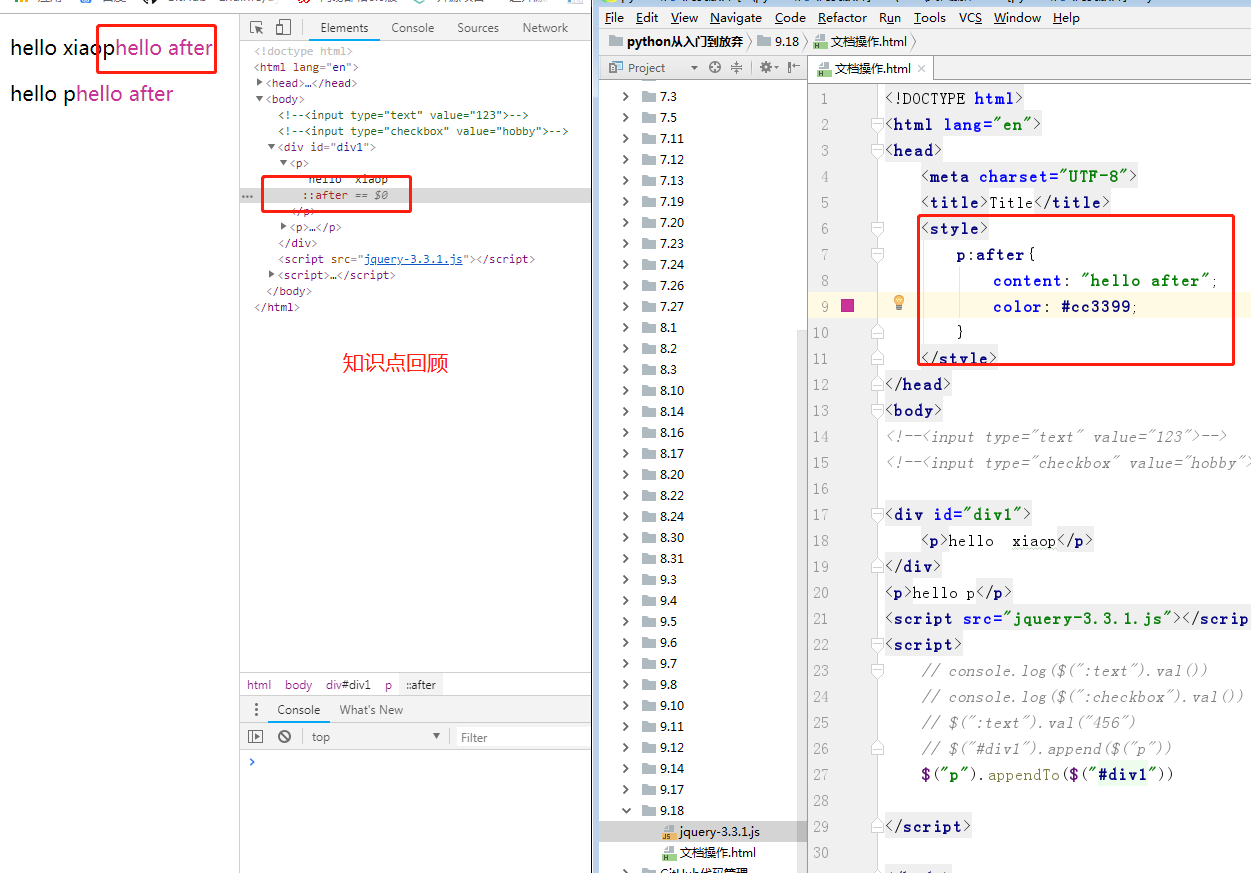Collapse the div#div1 node in DevTools
Viewport: 1251px width, 873px height.
coord(272,147)
